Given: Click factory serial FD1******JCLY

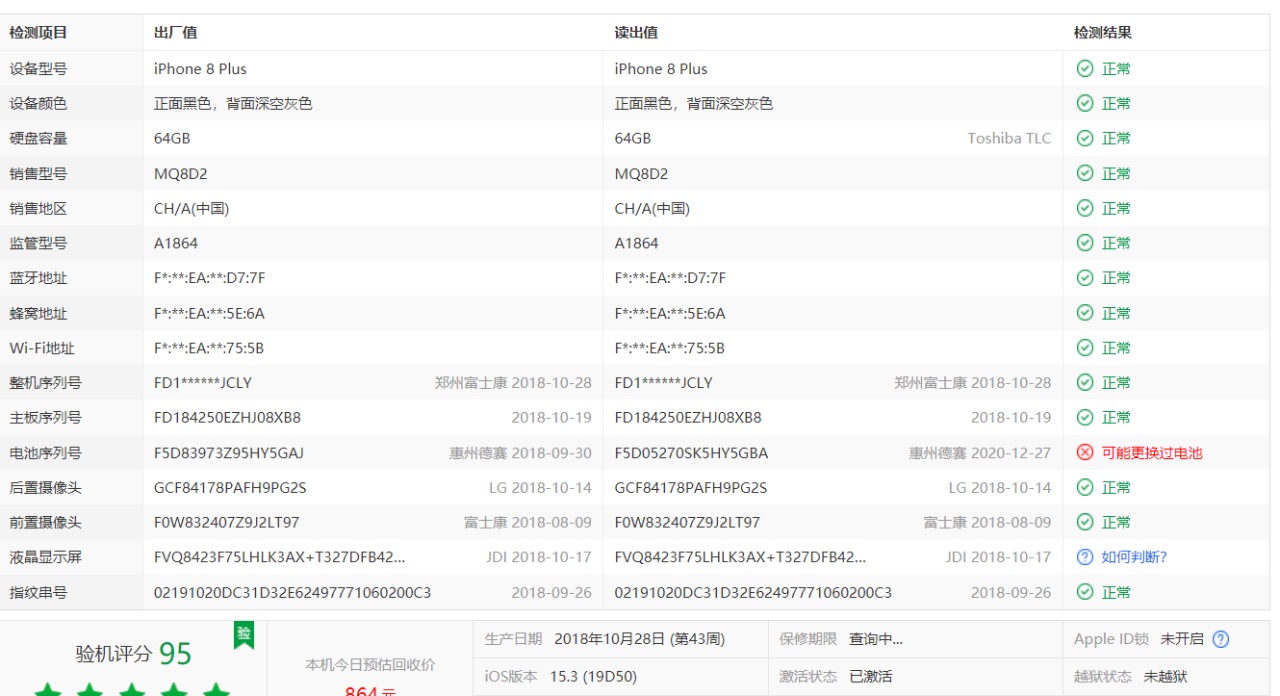Looking at the screenshot, I should point(203,383).
